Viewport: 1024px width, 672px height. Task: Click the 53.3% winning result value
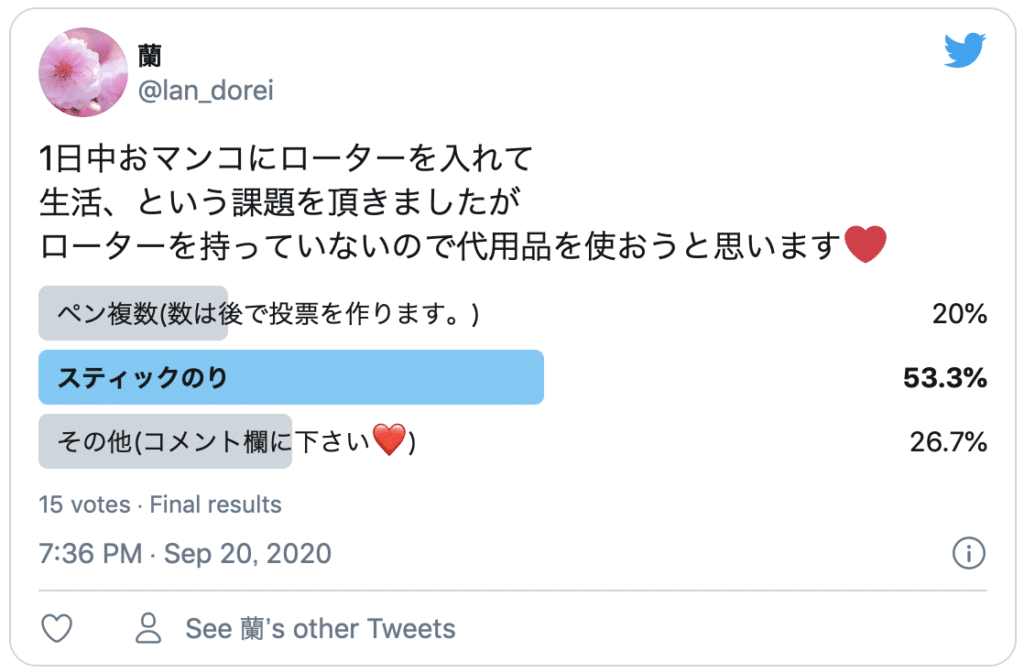coord(945,378)
